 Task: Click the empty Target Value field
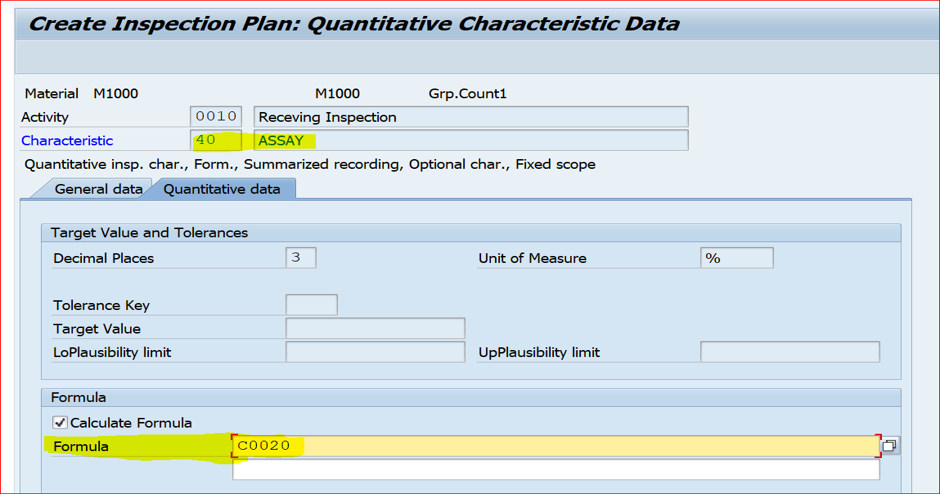375,329
